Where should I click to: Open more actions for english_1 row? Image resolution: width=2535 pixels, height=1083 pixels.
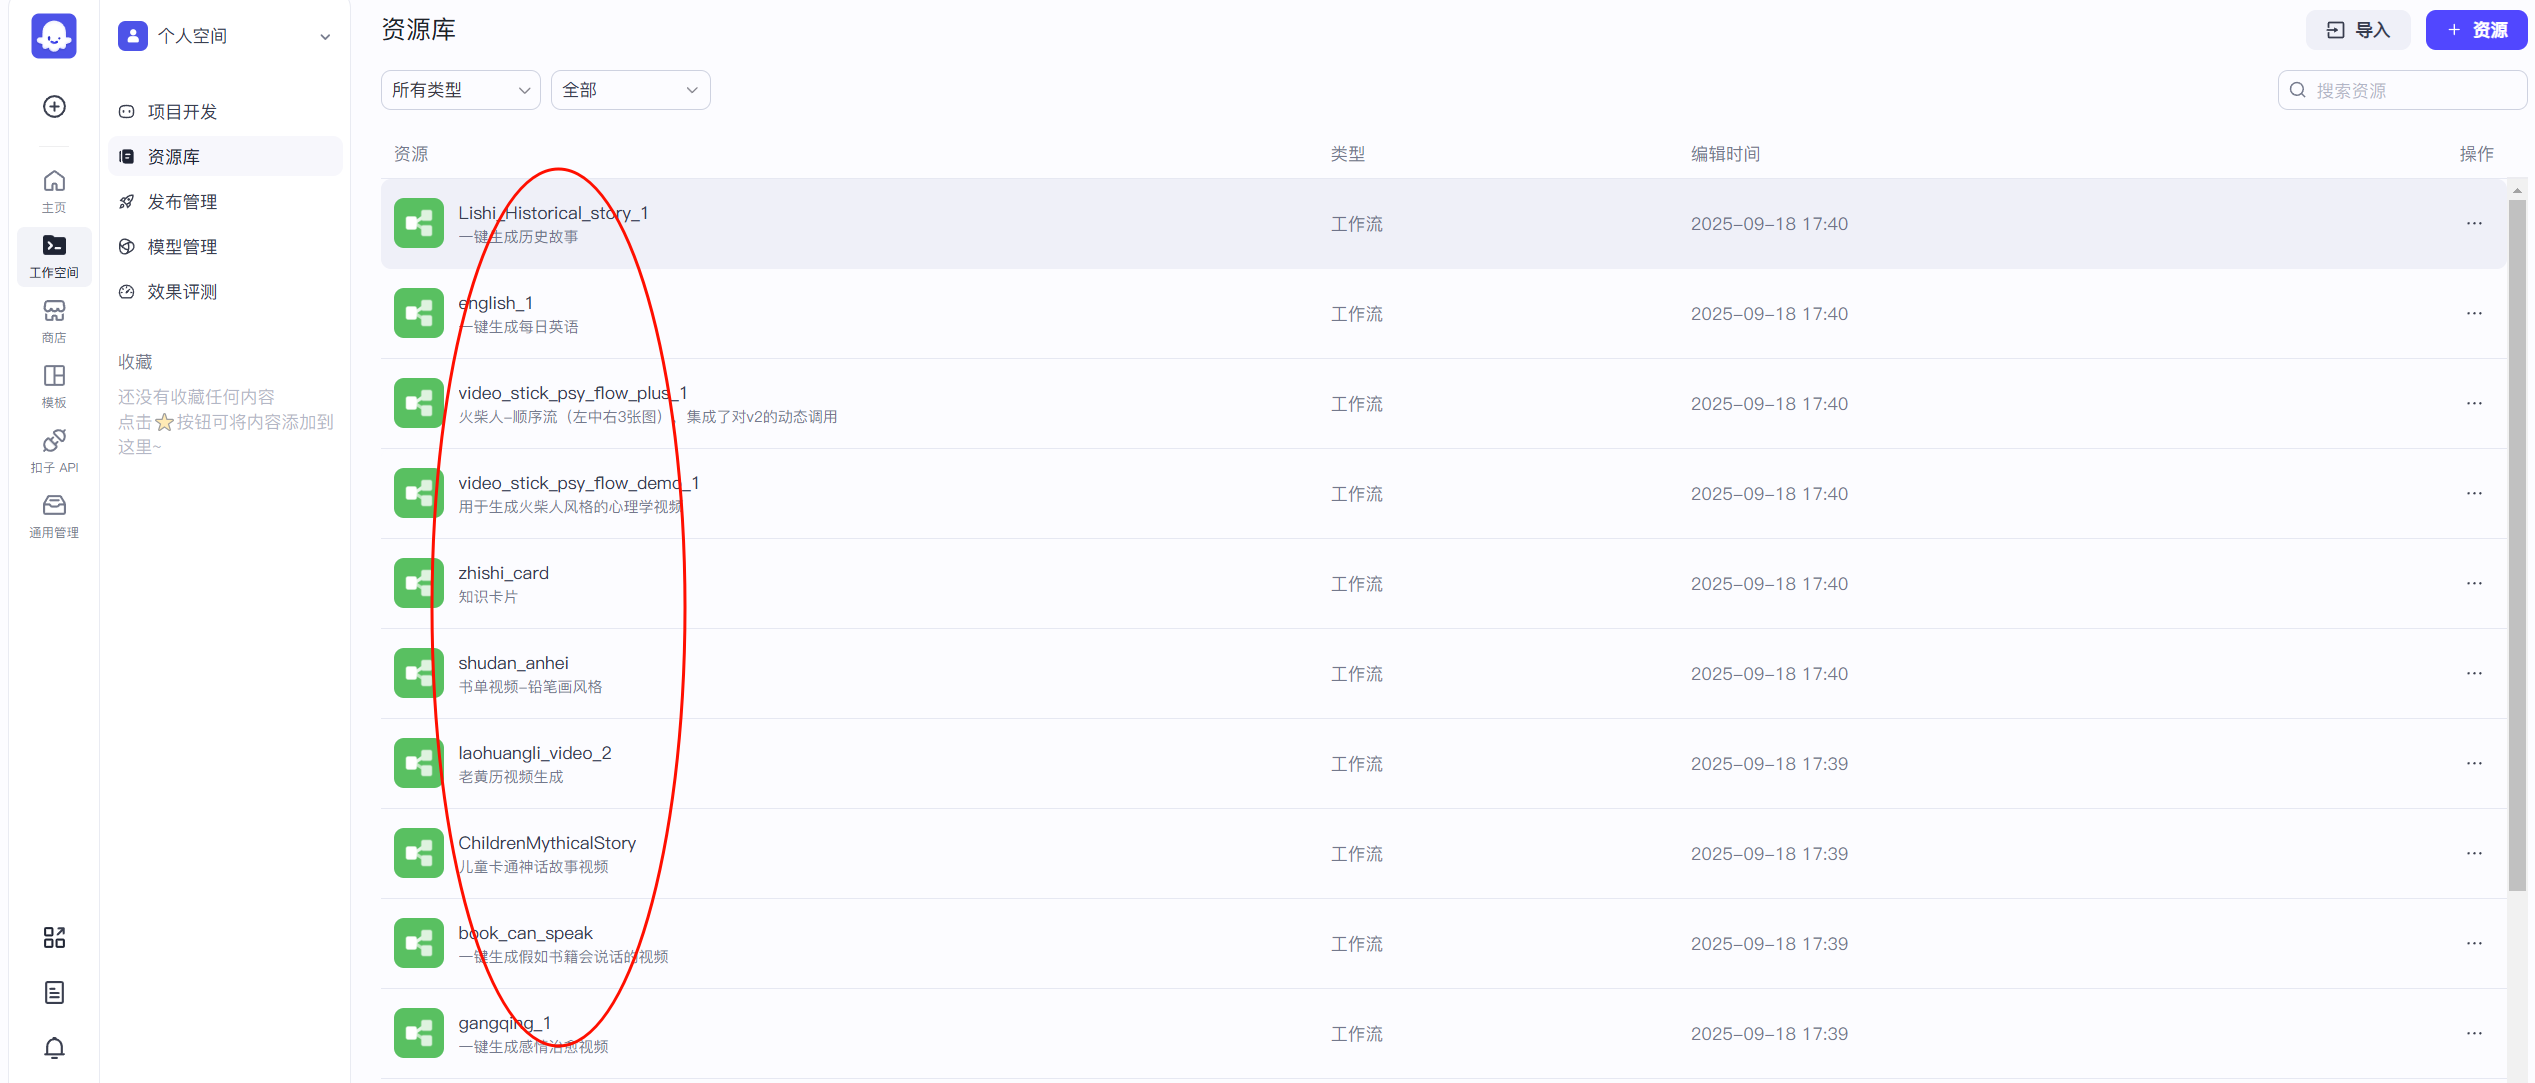(2473, 313)
